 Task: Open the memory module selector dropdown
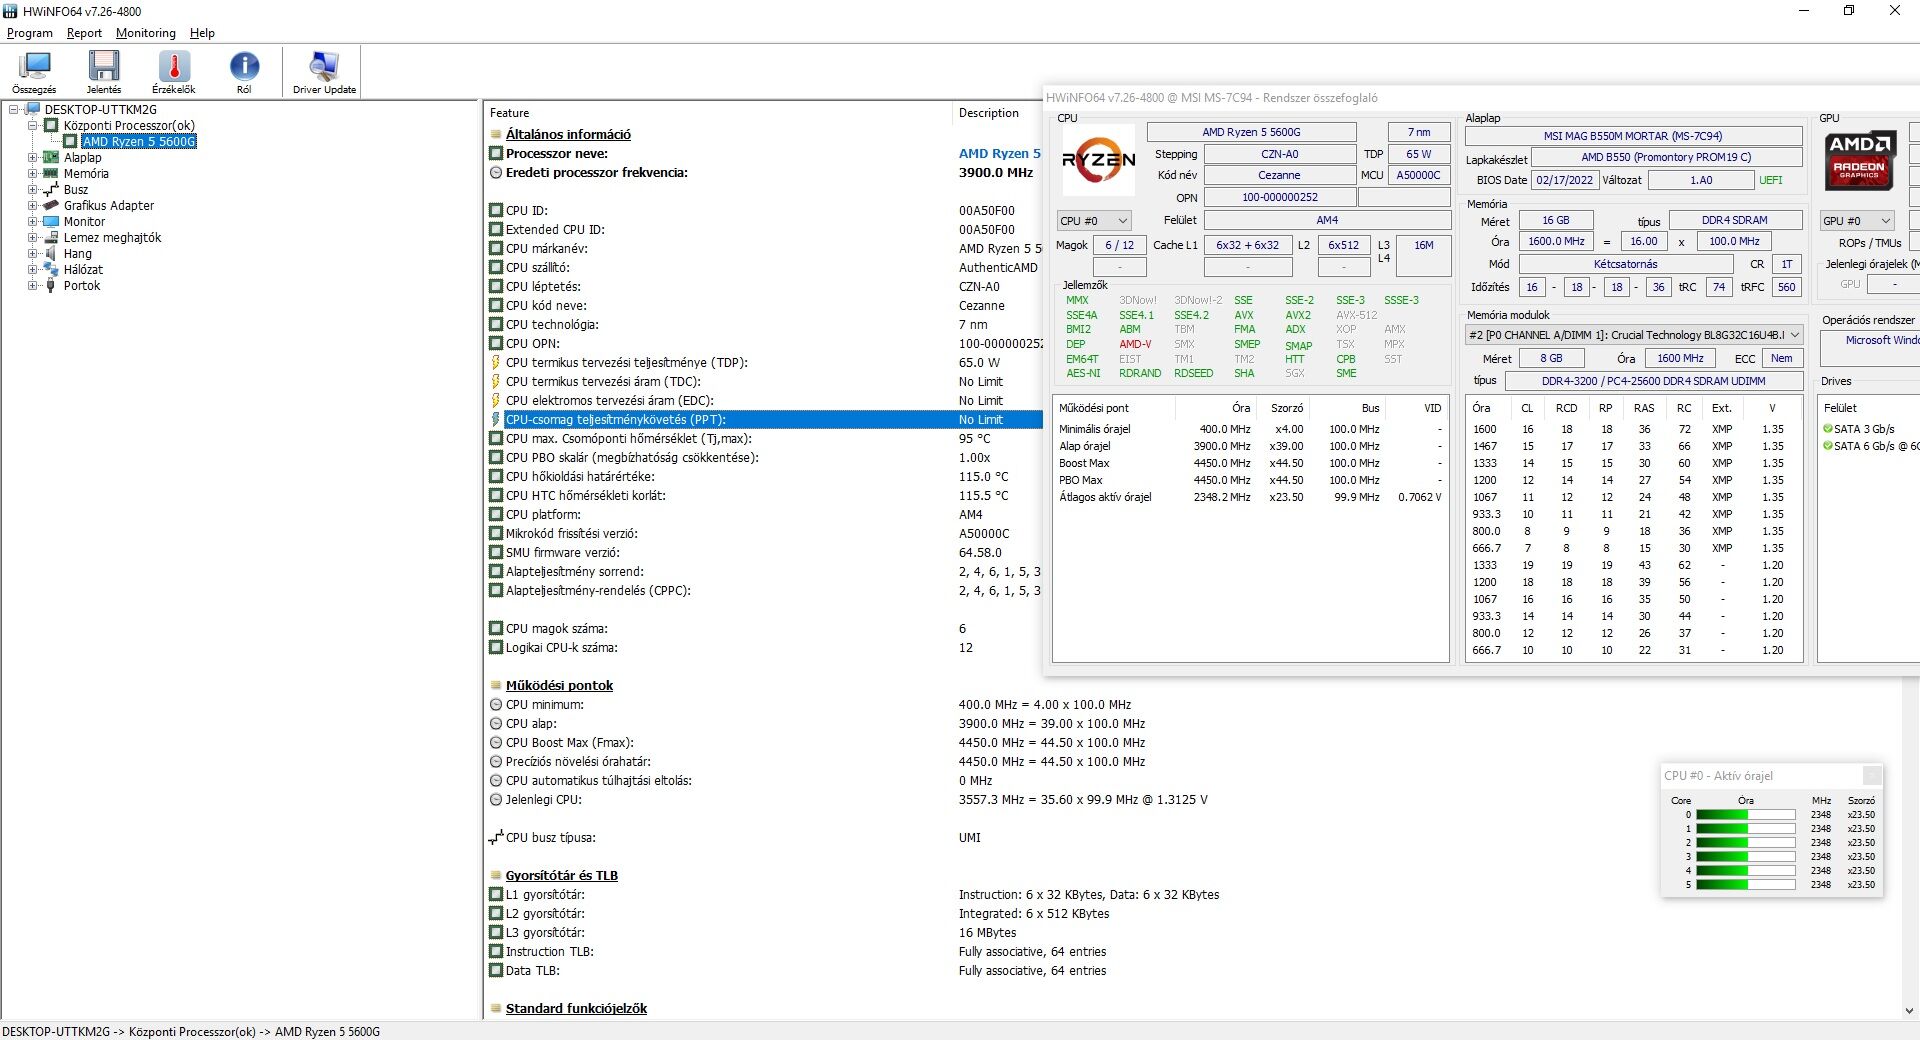(1634, 335)
